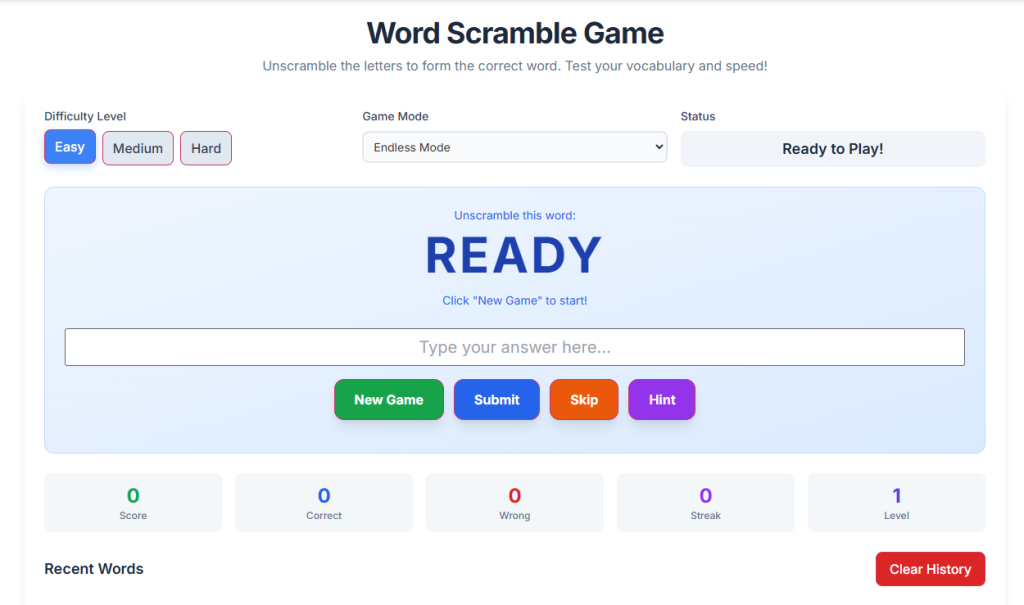The image size is (1024, 605).
Task: Click the Score counter card
Action: coord(132,502)
